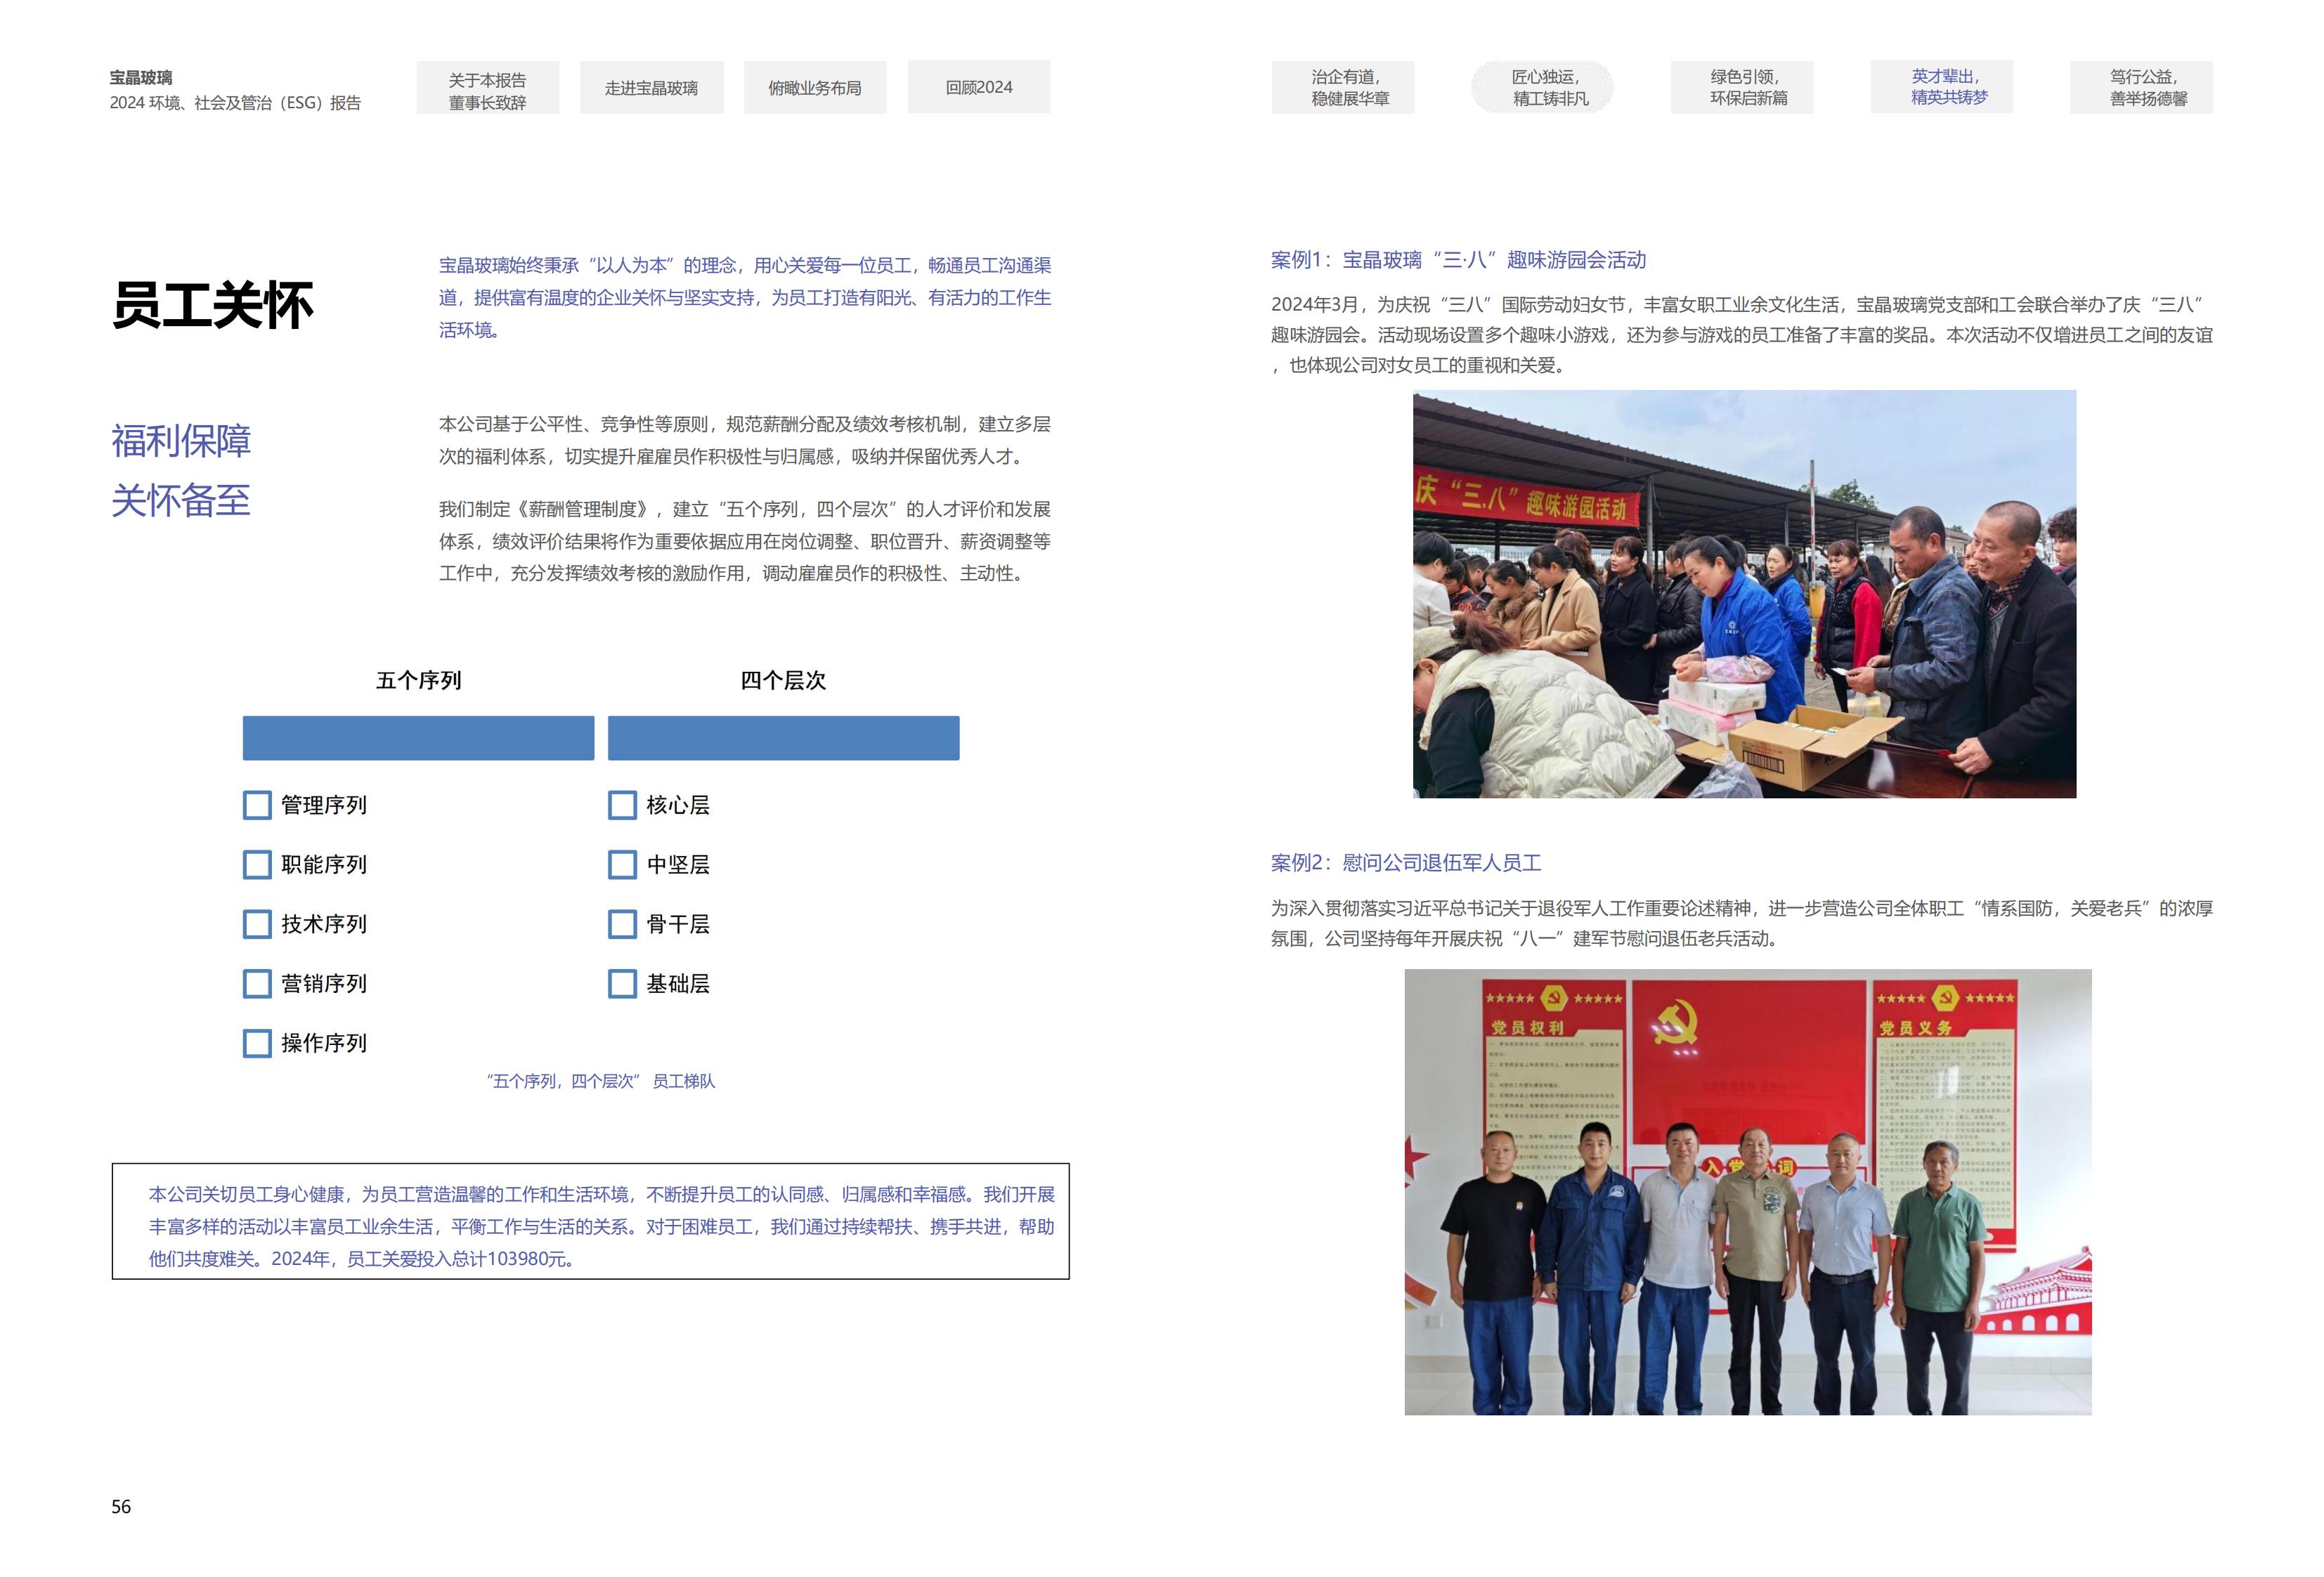The width and height of the screenshot is (2324, 1577).
Task: Tick the 骨干层 checkbox
Action: 622,924
